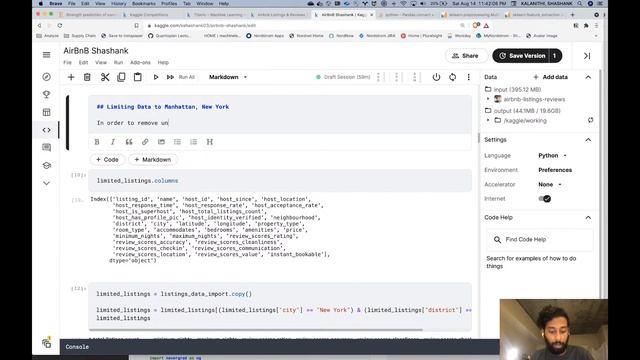Image resolution: width=640 pixels, height=360 pixels.
Task: Click the Find Code Help search field
Action: click(540, 240)
